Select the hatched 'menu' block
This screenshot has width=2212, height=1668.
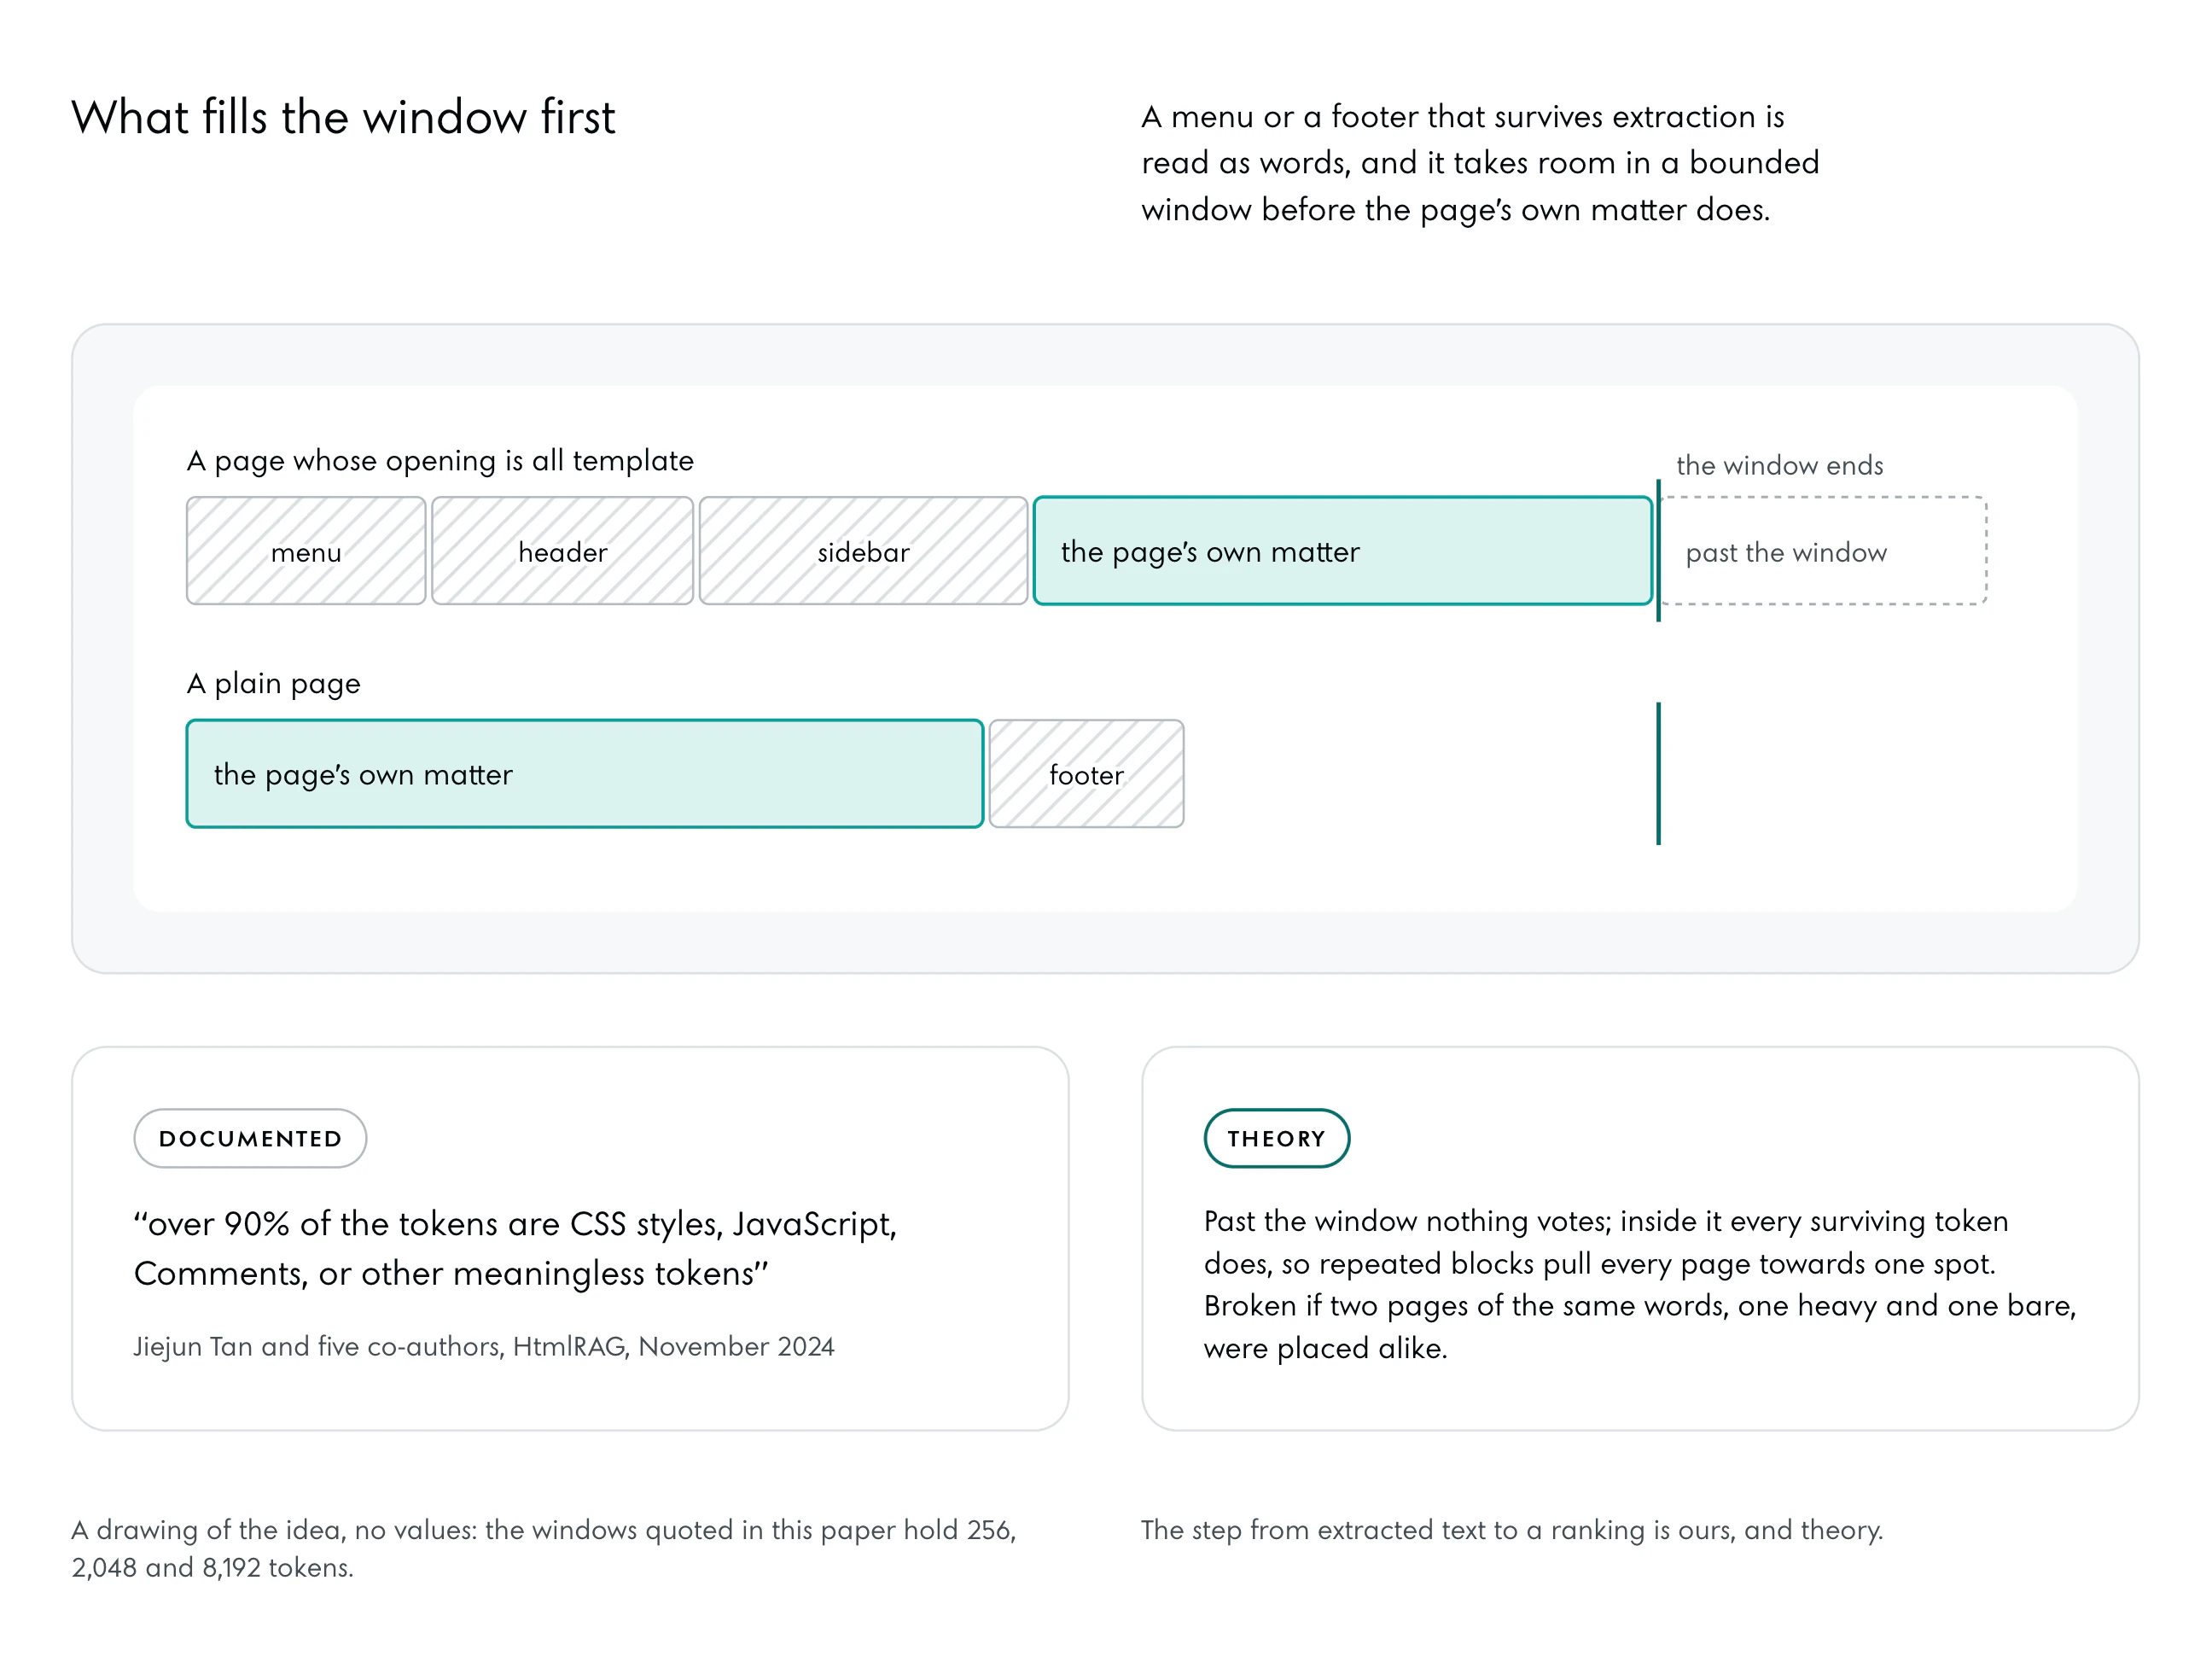click(x=306, y=551)
